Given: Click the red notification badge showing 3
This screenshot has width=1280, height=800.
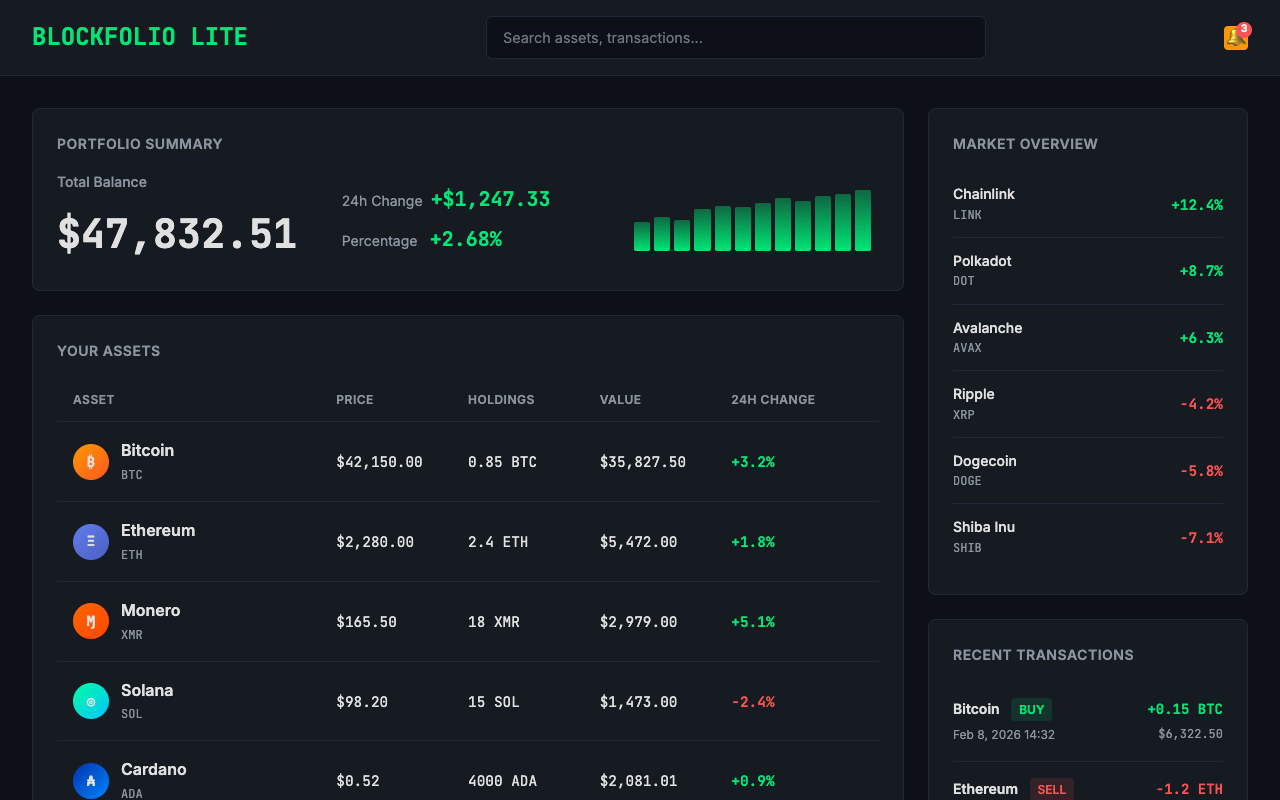Looking at the screenshot, I should tap(1243, 27).
